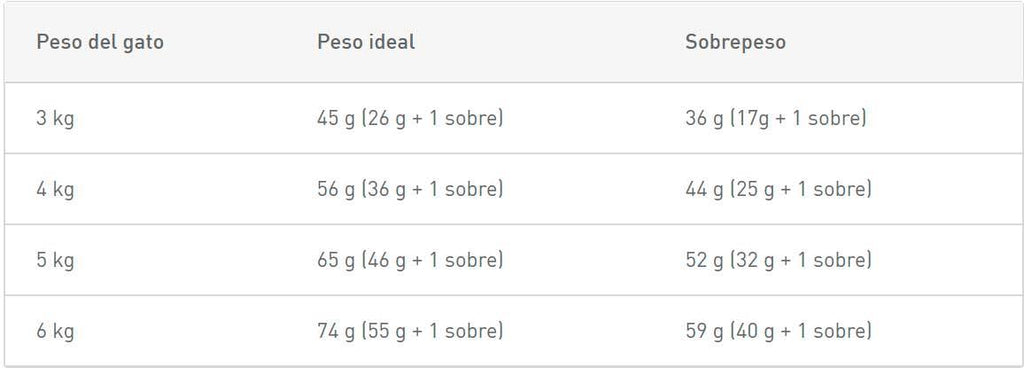Select the '4 kg' weight cell

(x=56, y=189)
